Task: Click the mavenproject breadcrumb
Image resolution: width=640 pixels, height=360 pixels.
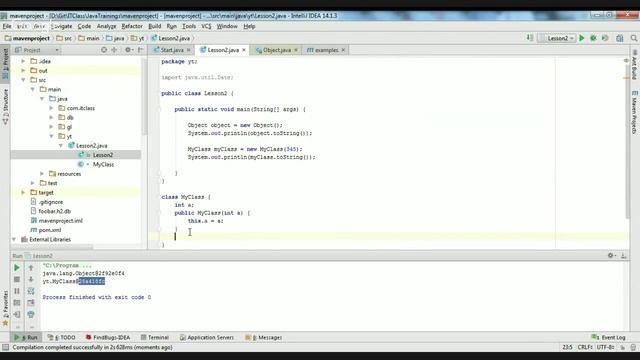Action: point(27,38)
